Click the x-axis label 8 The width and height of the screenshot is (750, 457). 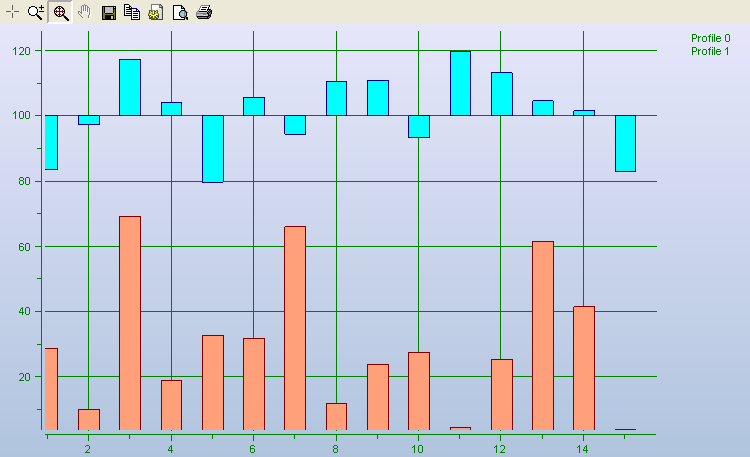click(336, 450)
